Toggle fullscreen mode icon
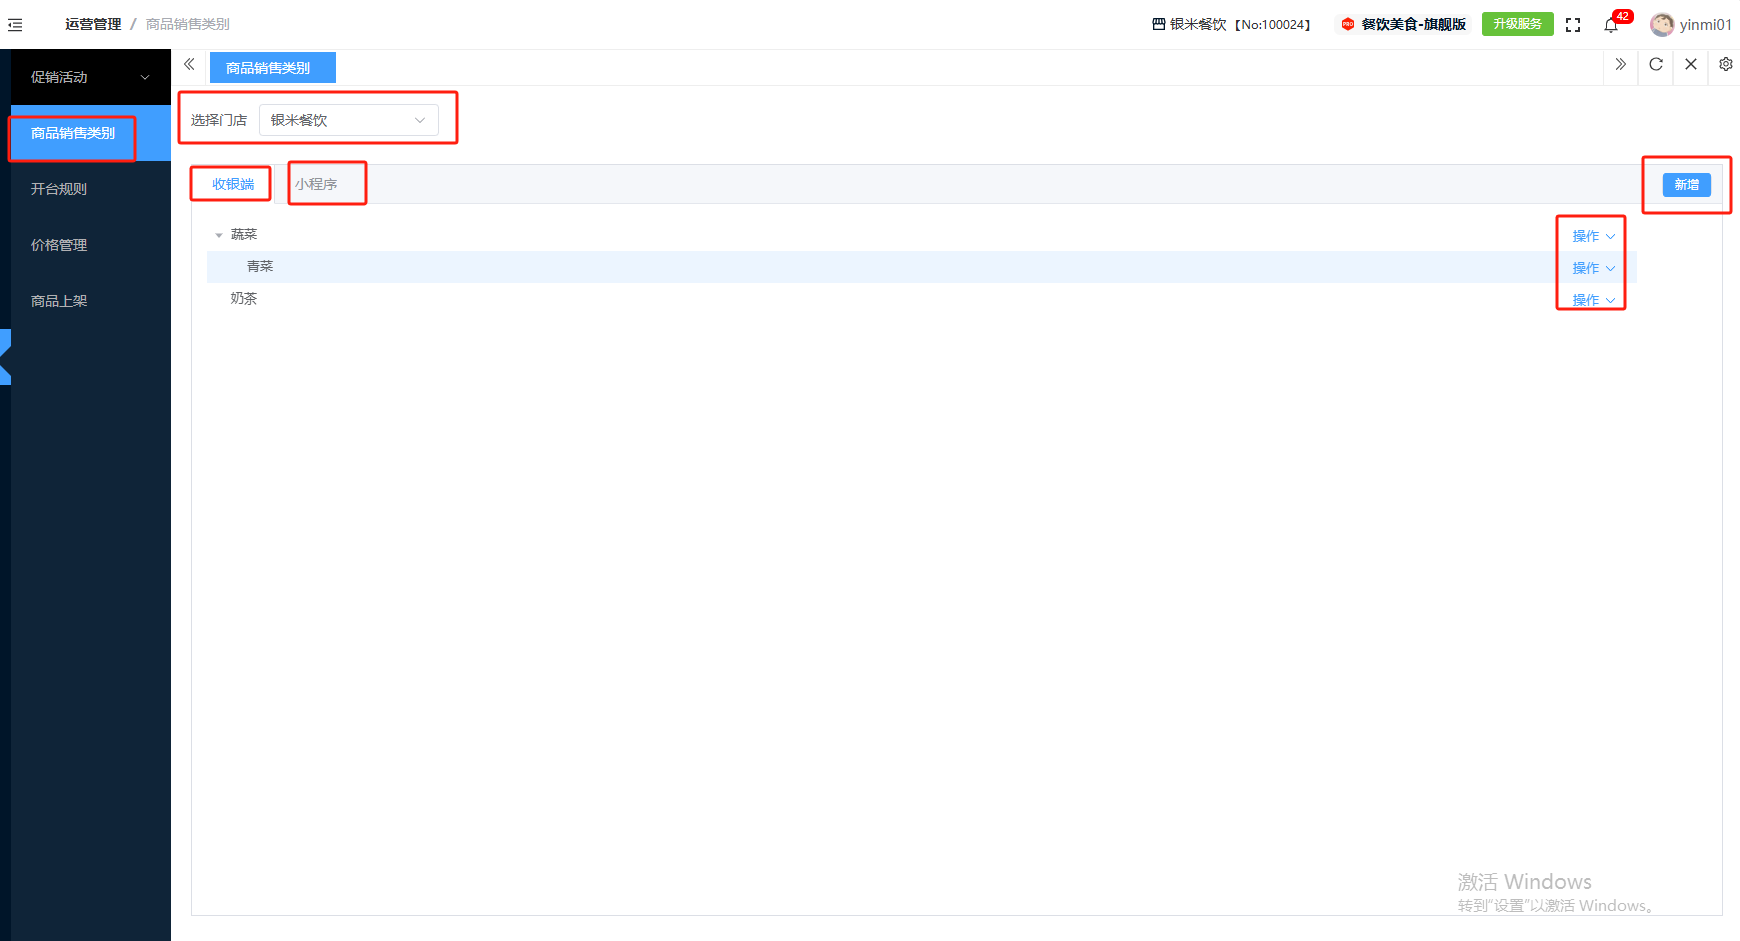 [1573, 25]
